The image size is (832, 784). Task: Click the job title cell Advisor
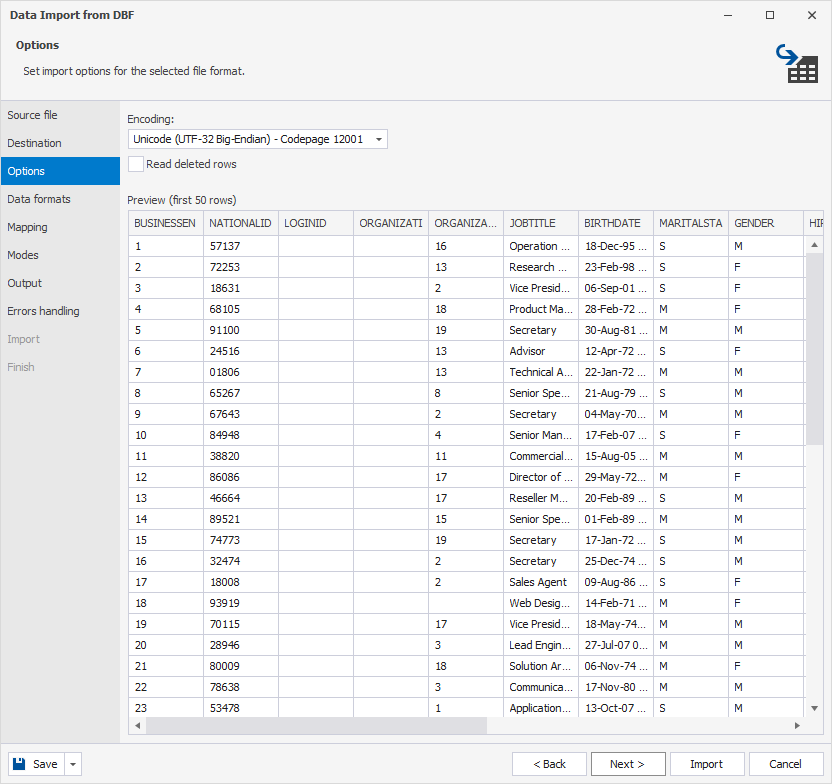[541, 351]
